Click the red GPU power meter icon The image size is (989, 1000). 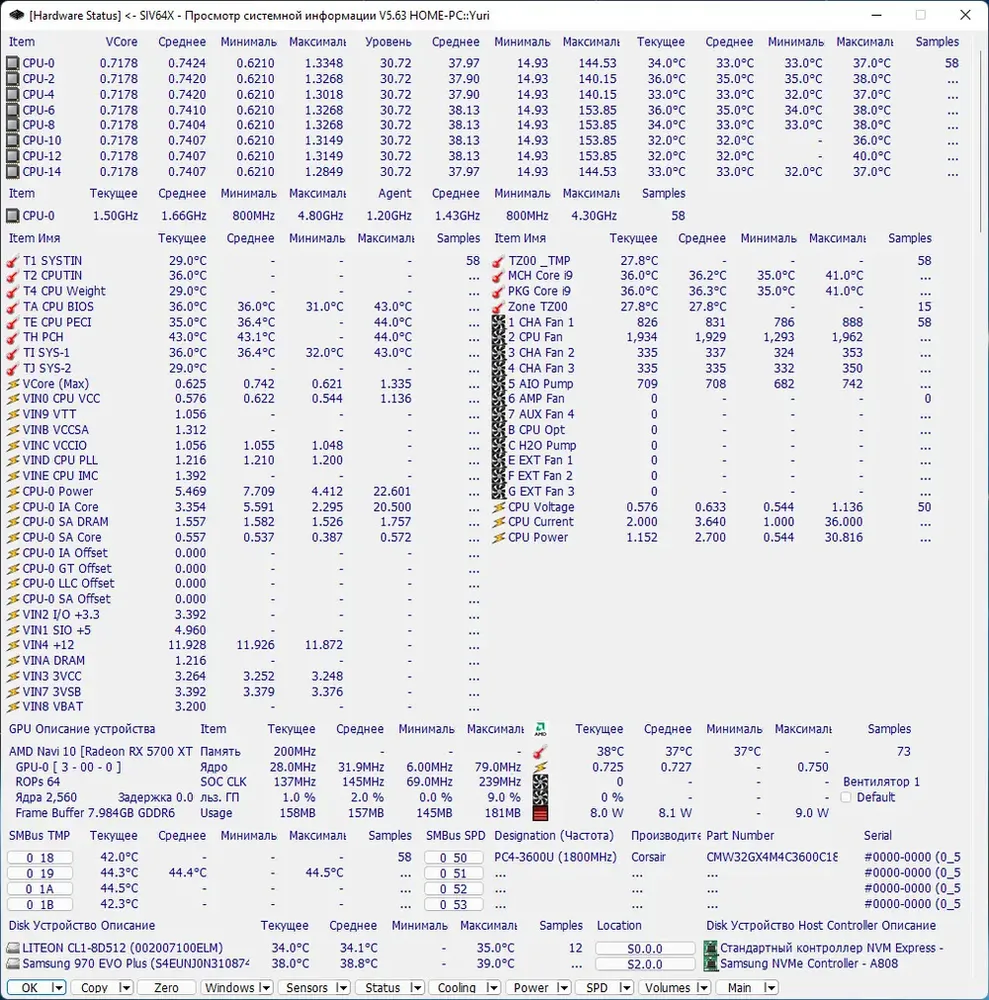[540, 813]
